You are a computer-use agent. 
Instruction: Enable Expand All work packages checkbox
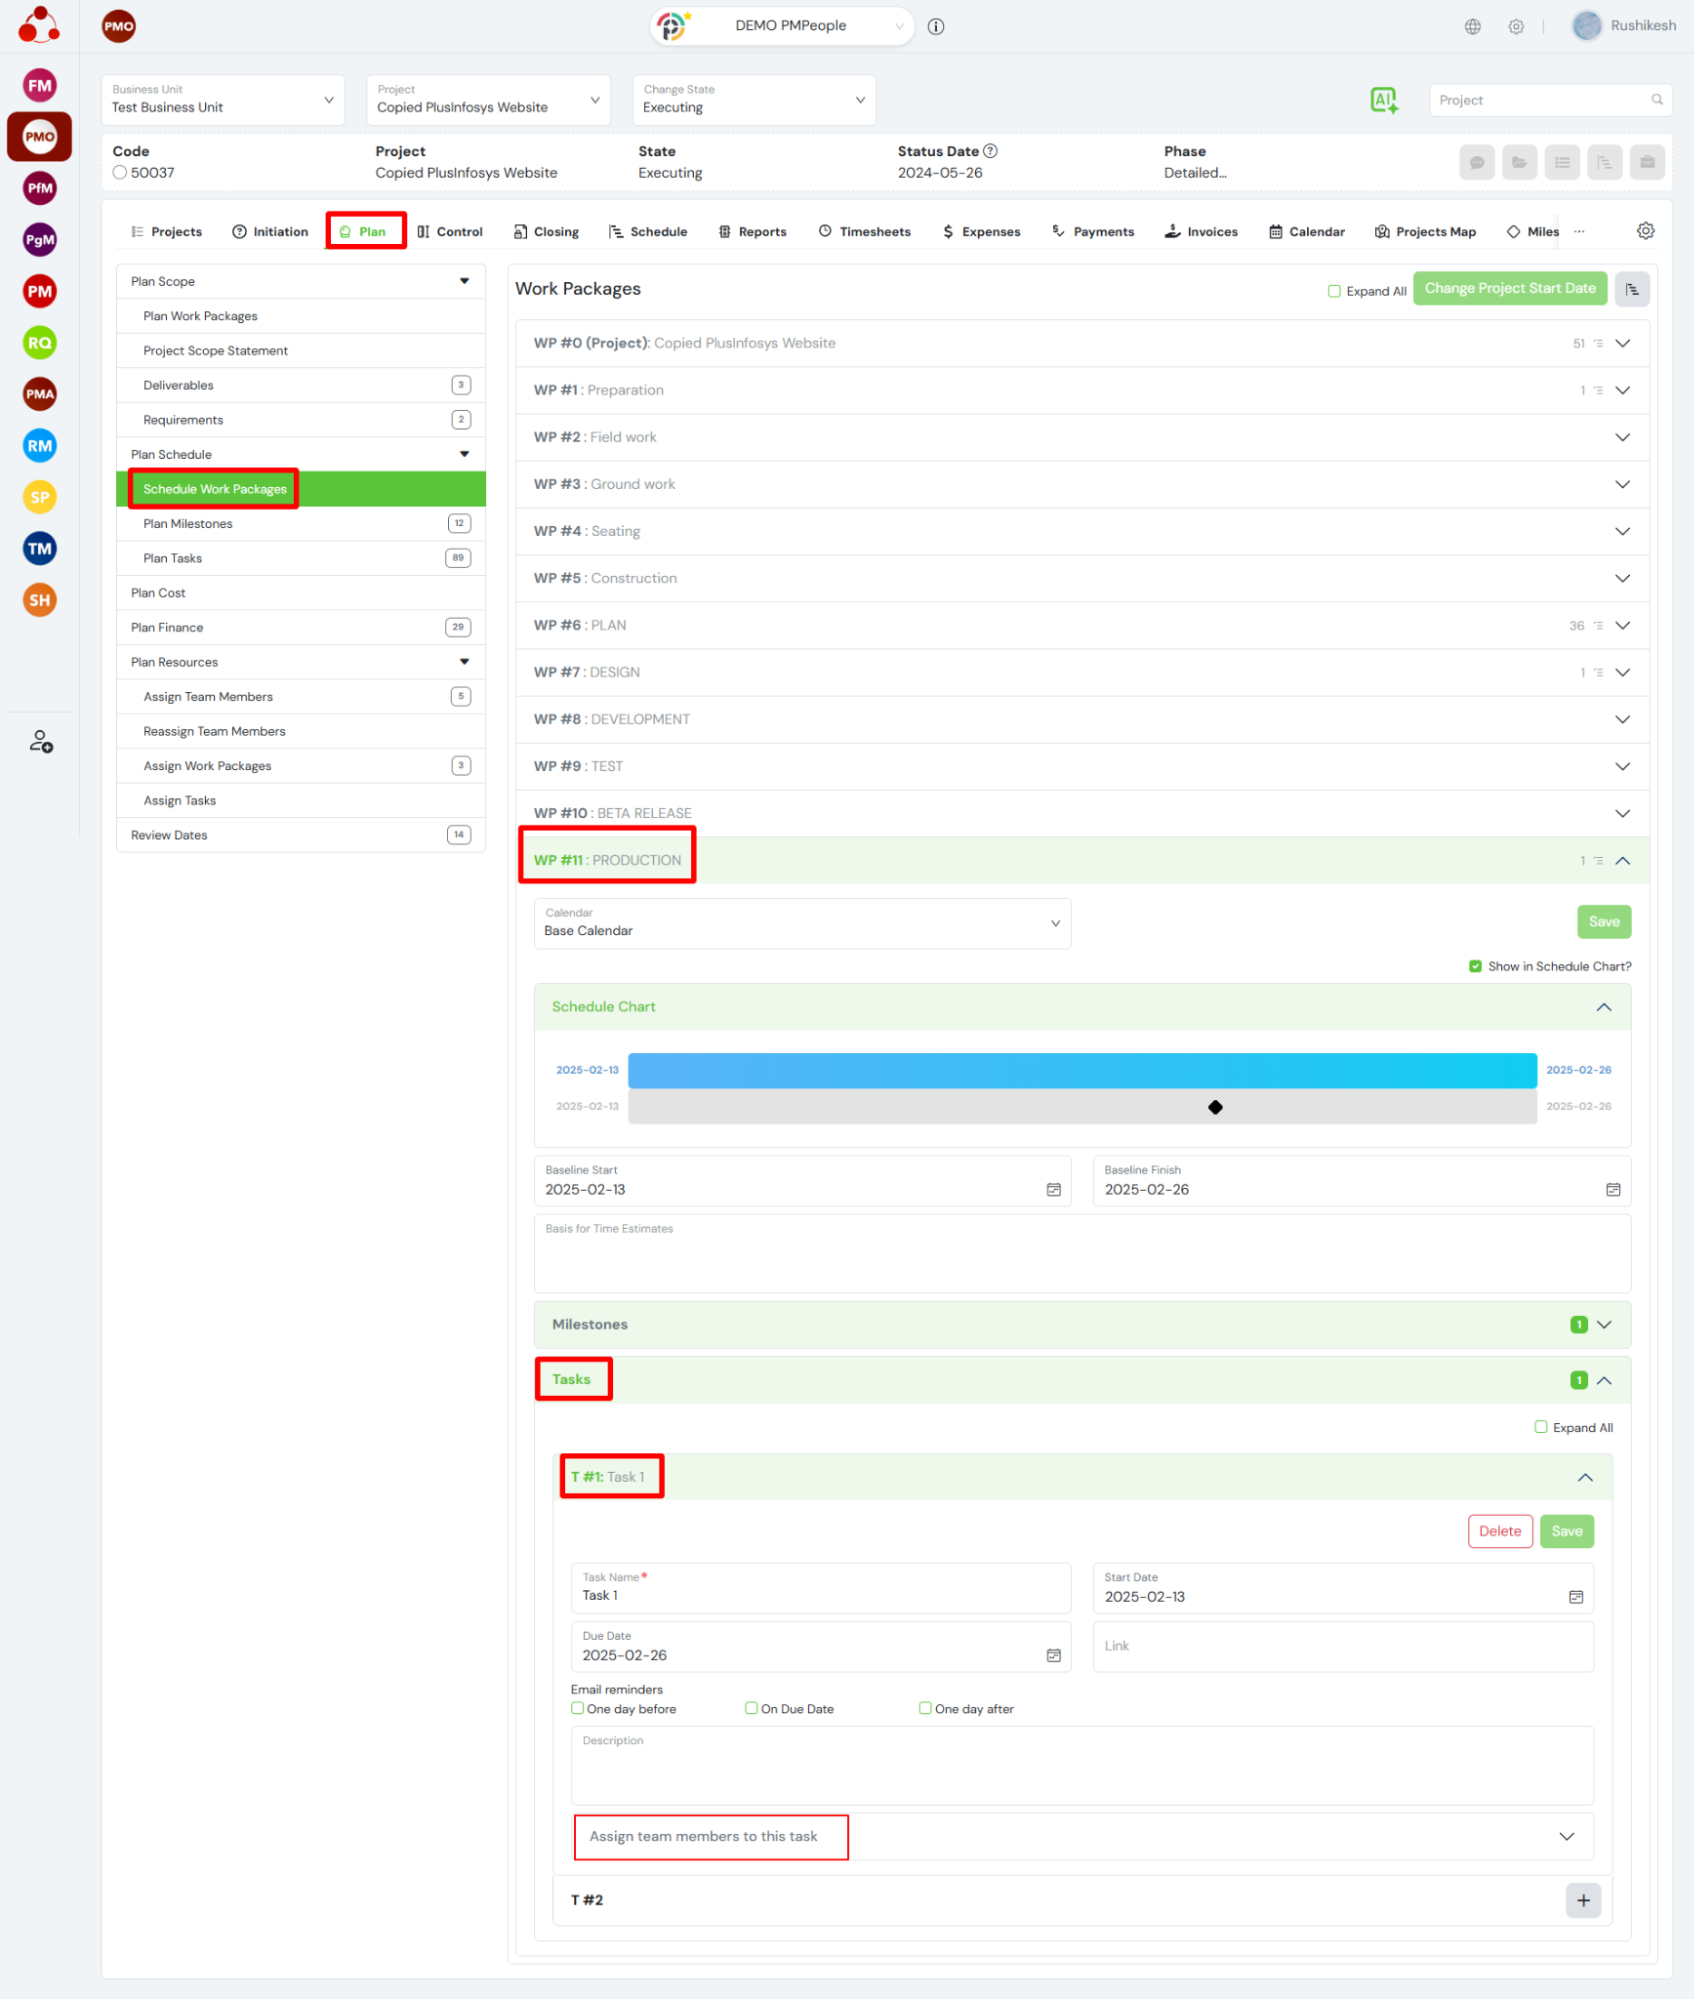[x=1334, y=291]
